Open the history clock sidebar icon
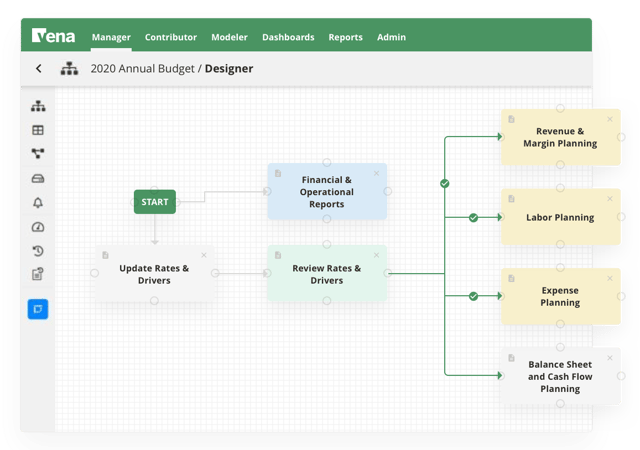The image size is (640, 450). tap(38, 251)
